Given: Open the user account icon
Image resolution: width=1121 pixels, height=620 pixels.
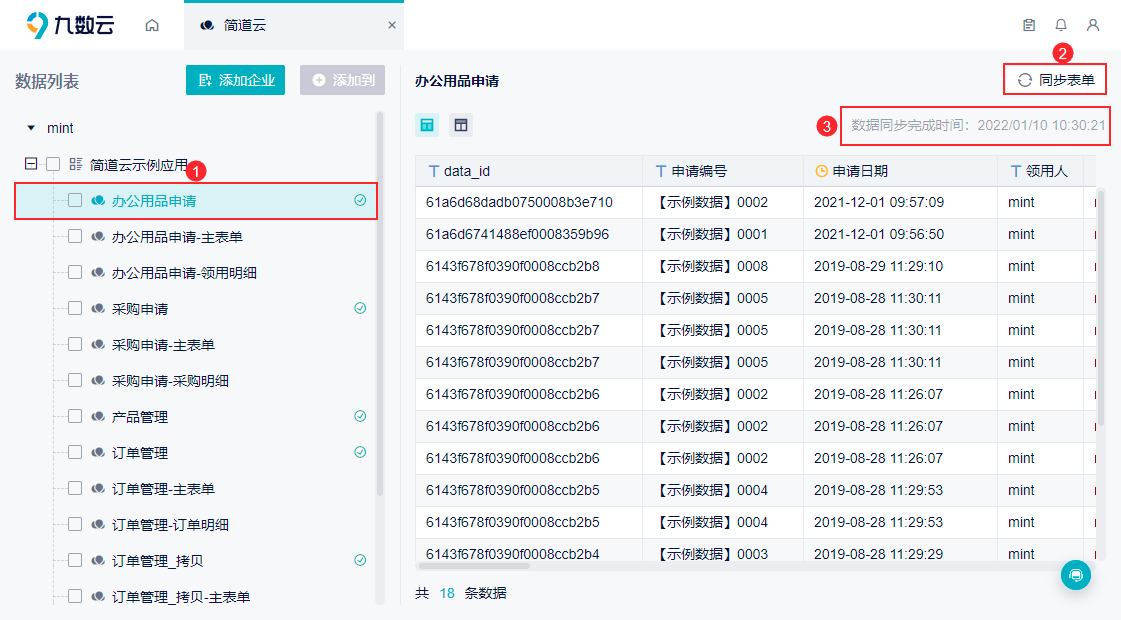Looking at the screenshot, I should coord(1093,25).
